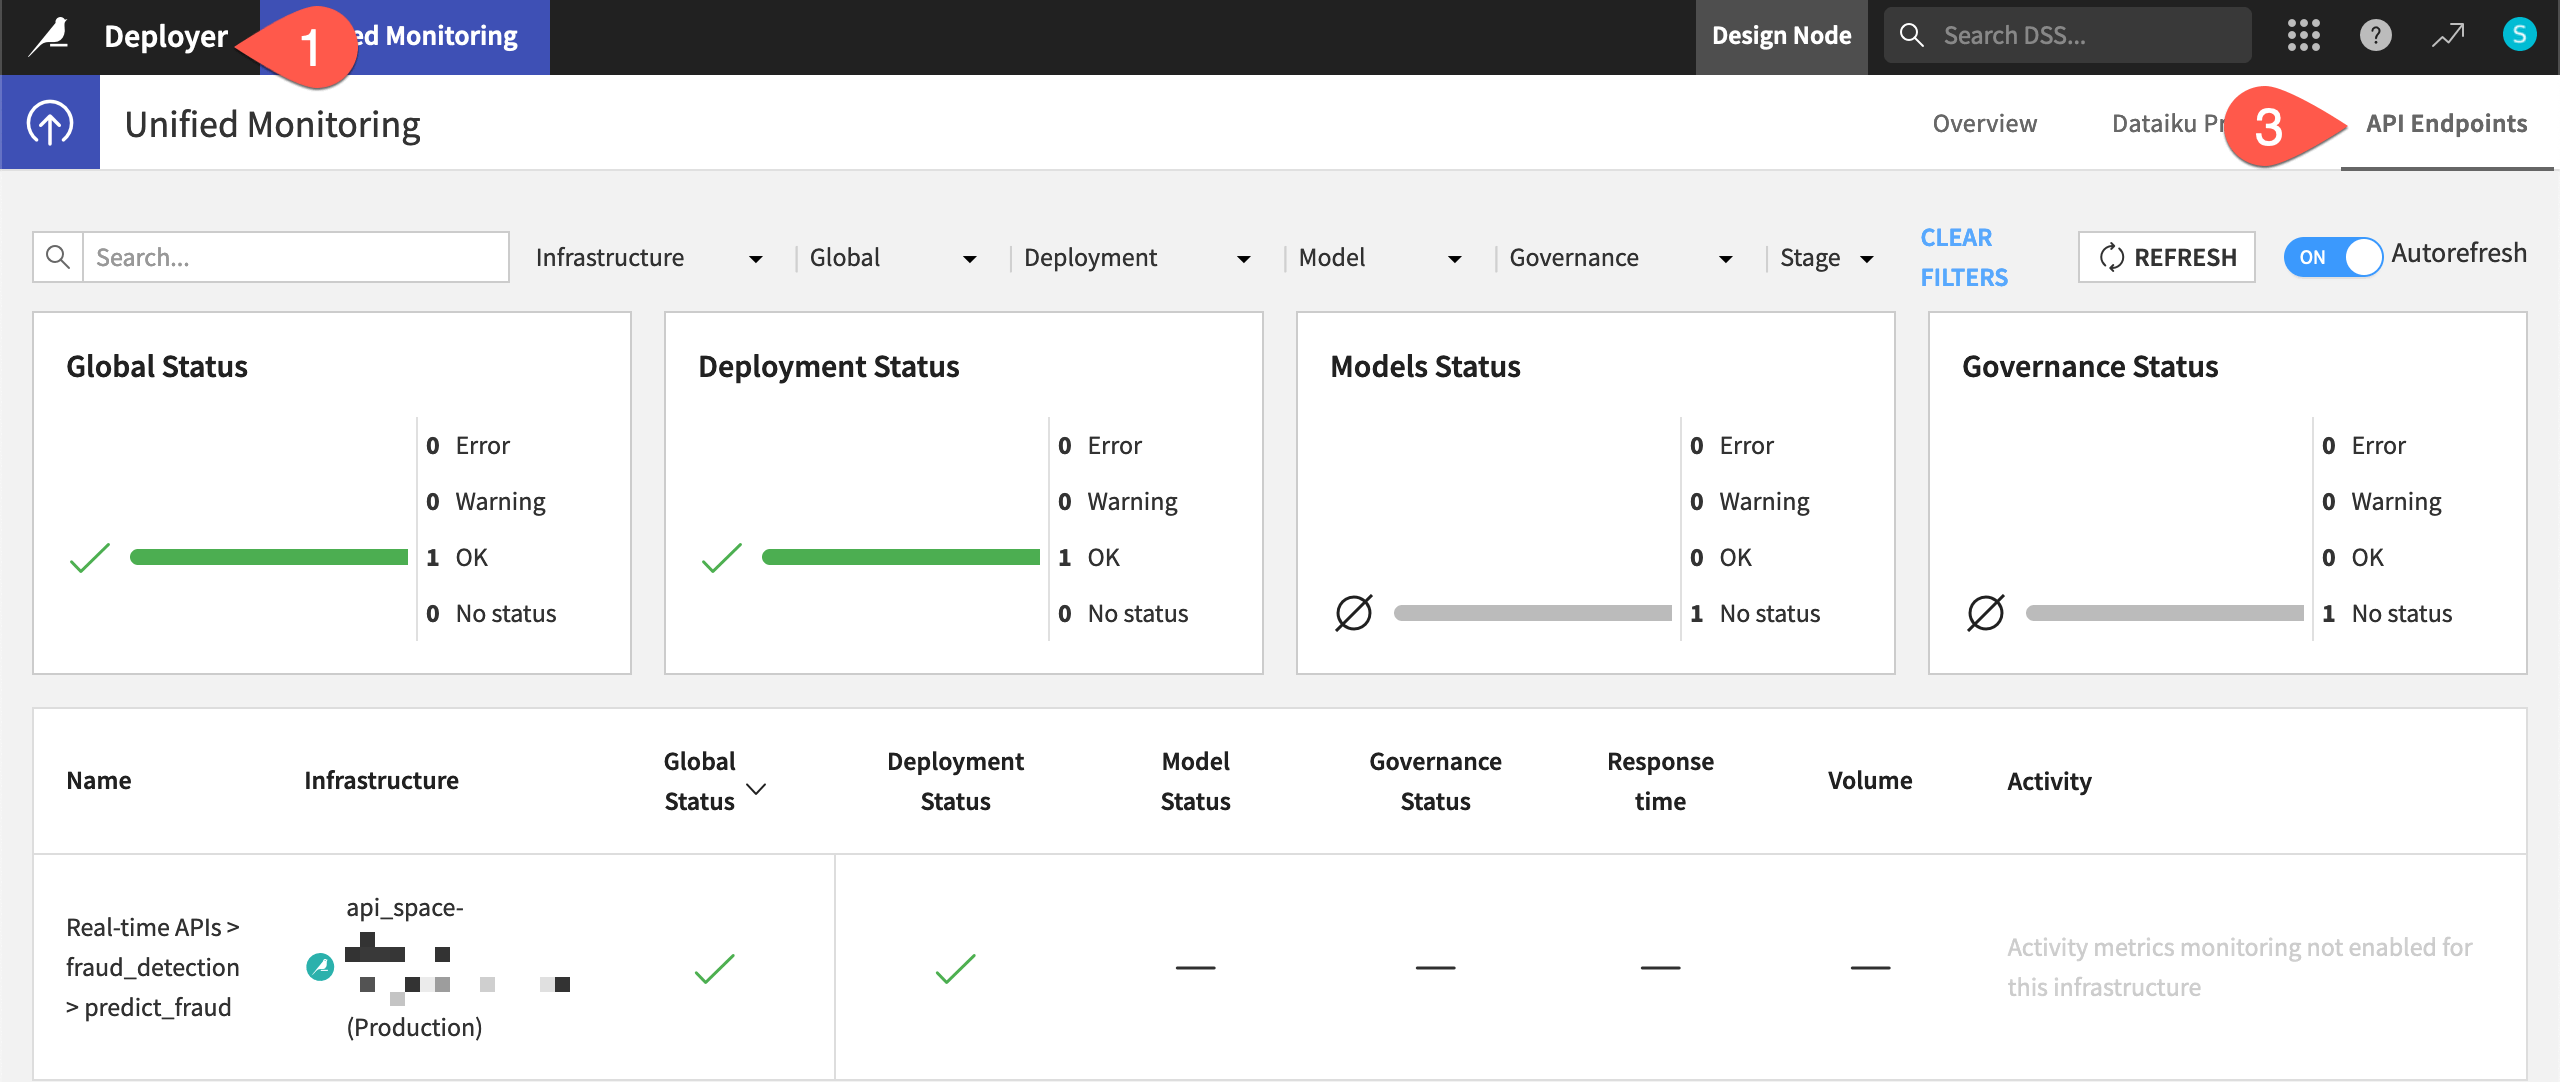Image resolution: width=2560 pixels, height=1082 pixels.
Task: Click the Activity column header
Action: tap(2049, 780)
